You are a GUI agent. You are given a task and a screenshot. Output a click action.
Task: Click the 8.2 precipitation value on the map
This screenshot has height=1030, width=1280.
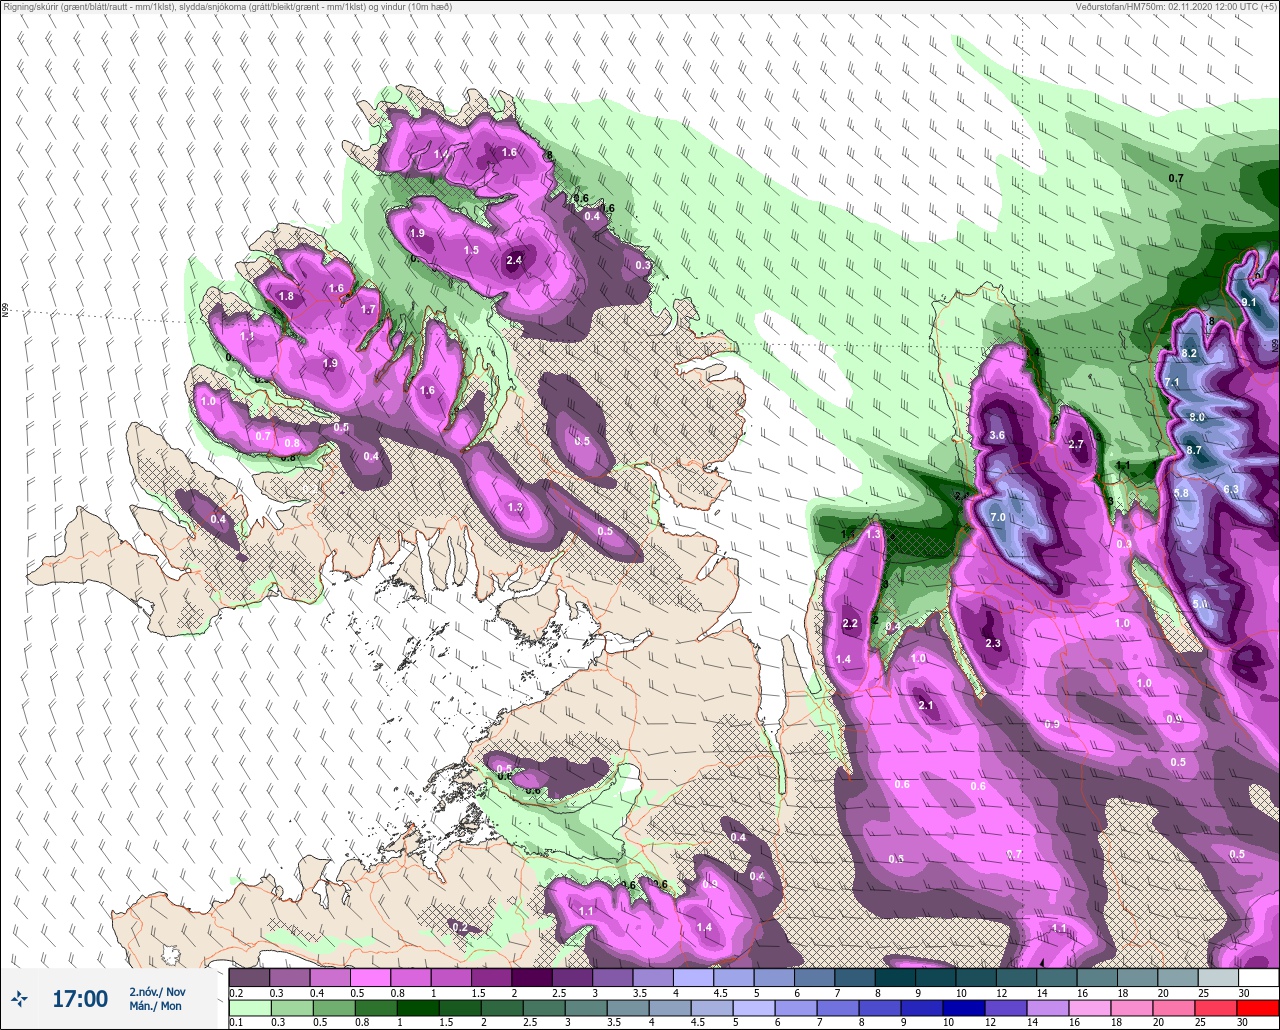(x=1189, y=354)
